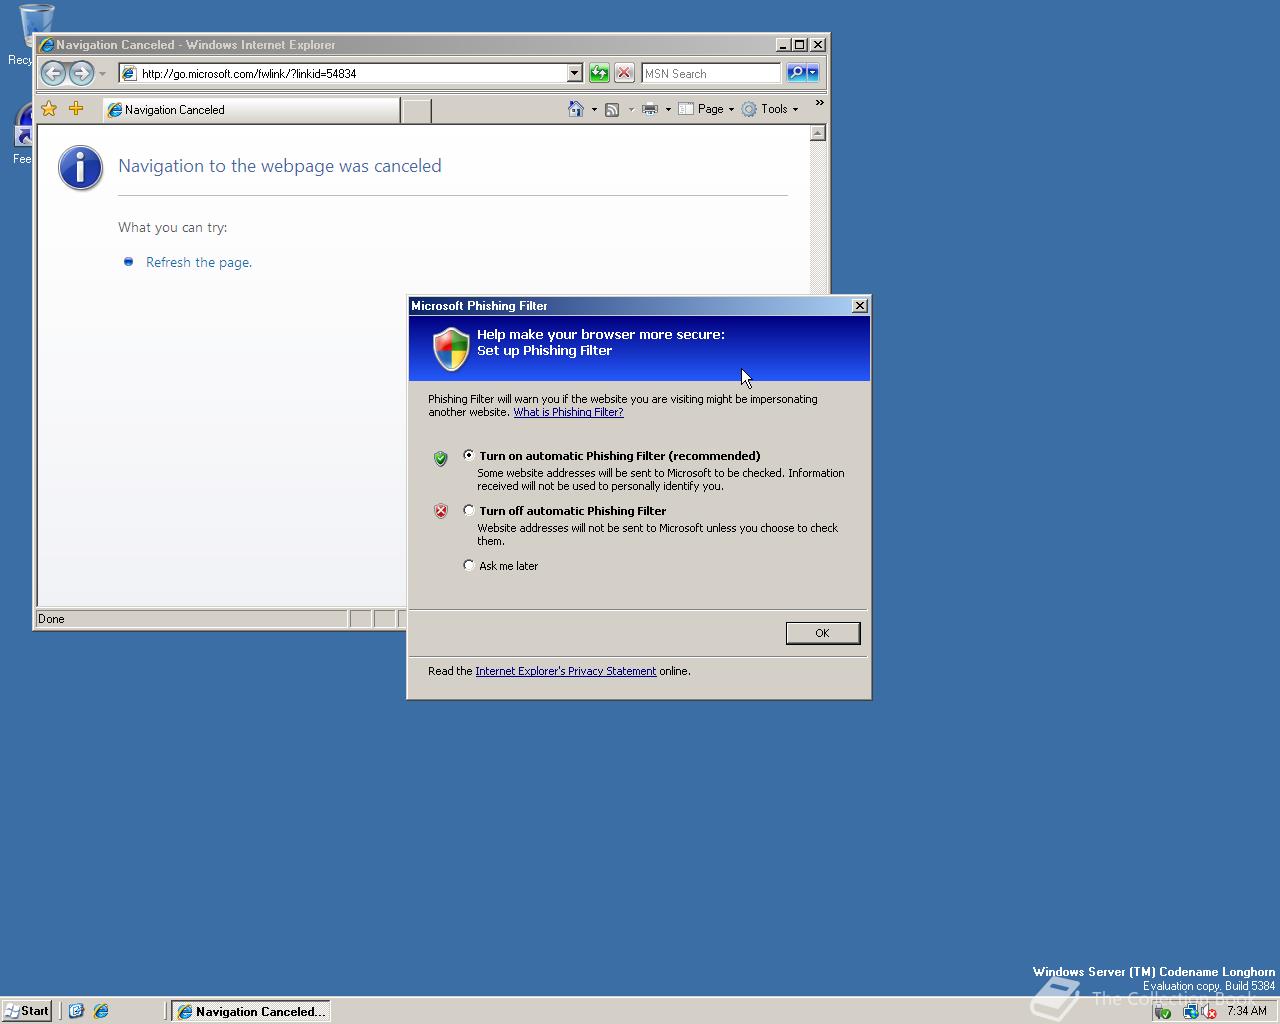1280x1024 pixels.
Task: Expand the address bar history dropdown
Action: click(x=575, y=73)
